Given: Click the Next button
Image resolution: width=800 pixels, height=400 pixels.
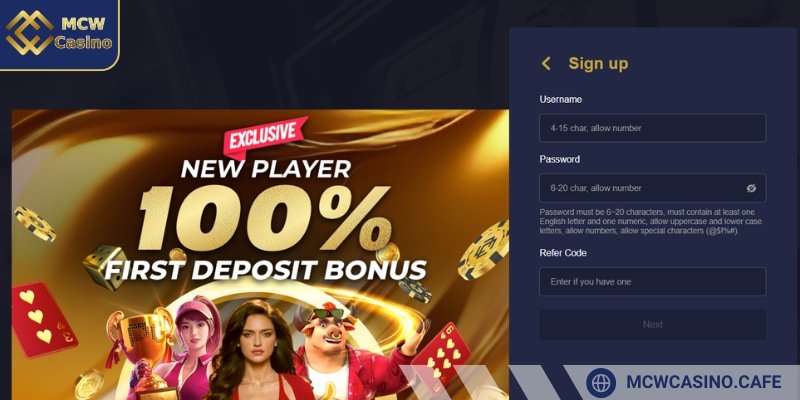Looking at the screenshot, I should tap(653, 324).
